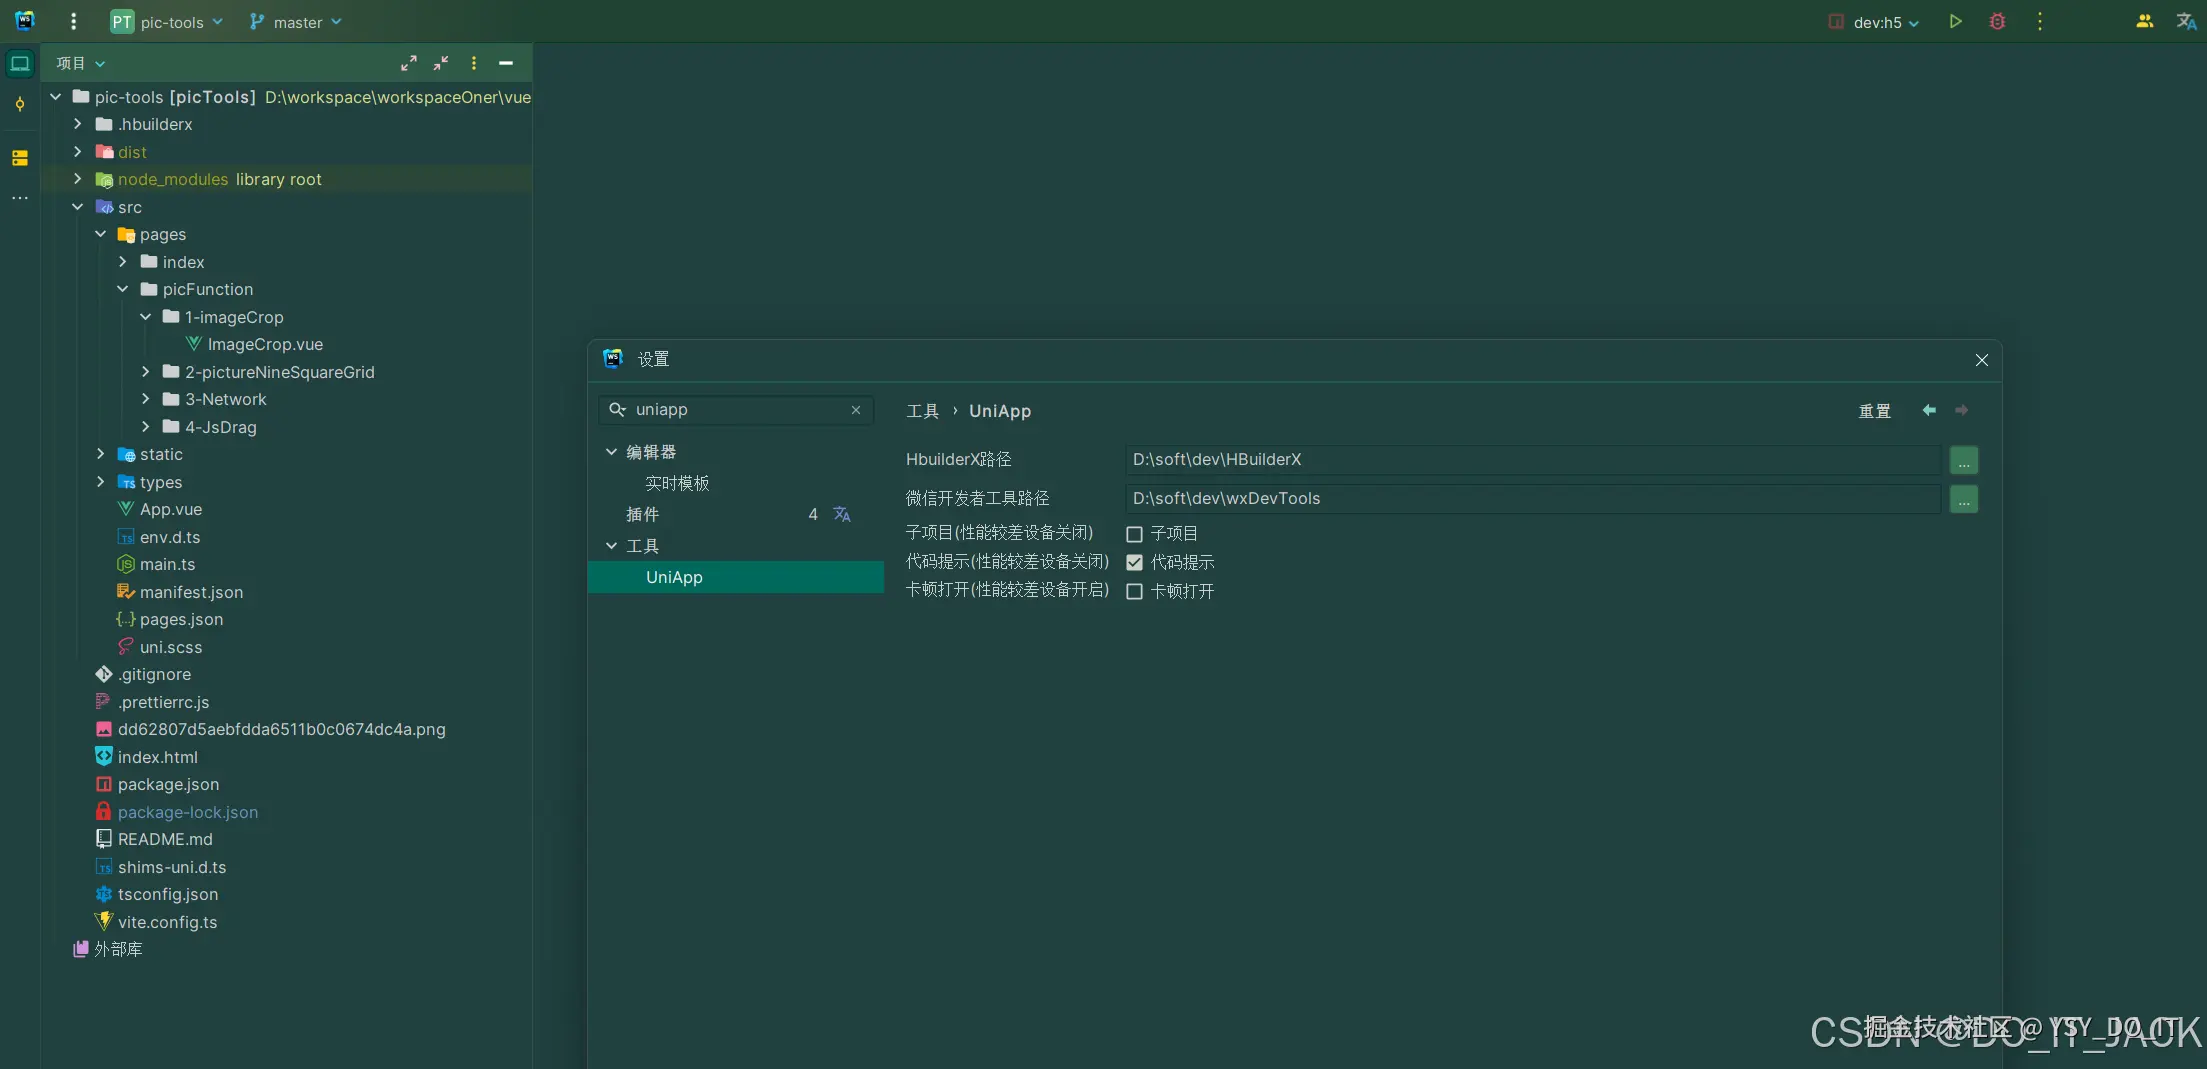Select uni.scss in the project tree
The image size is (2207, 1069).
pos(171,647)
